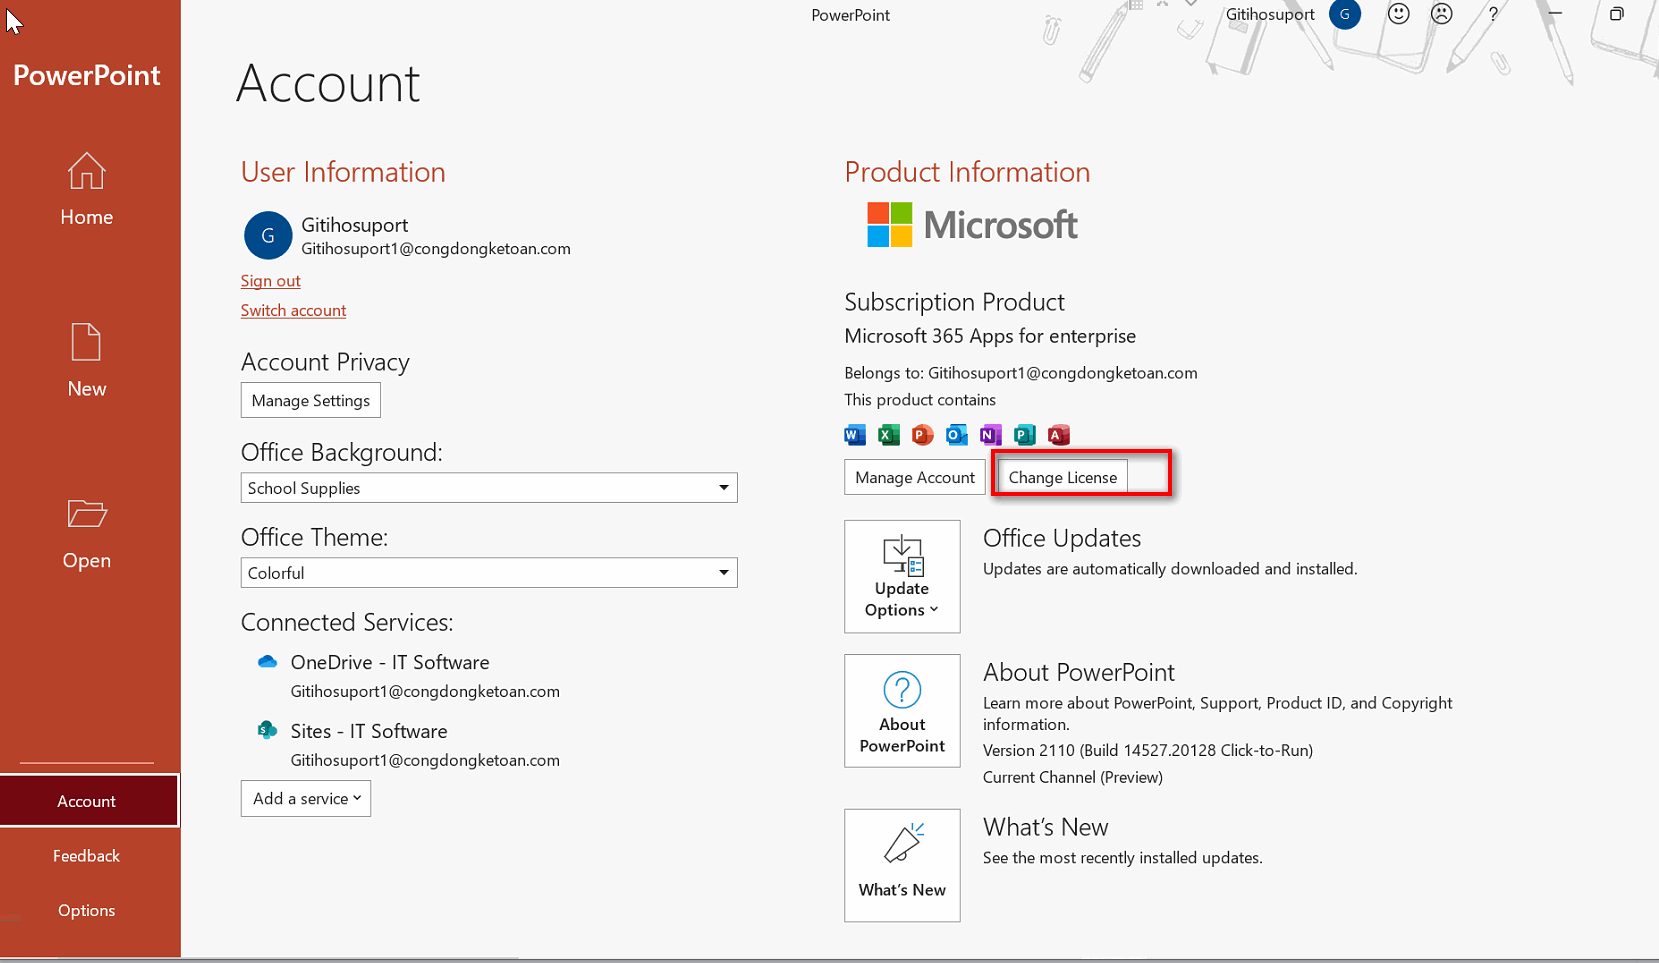Click the user email under Gitihosuport name
Image resolution: width=1659 pixels, height=963 pixels.
coord(436,249)
